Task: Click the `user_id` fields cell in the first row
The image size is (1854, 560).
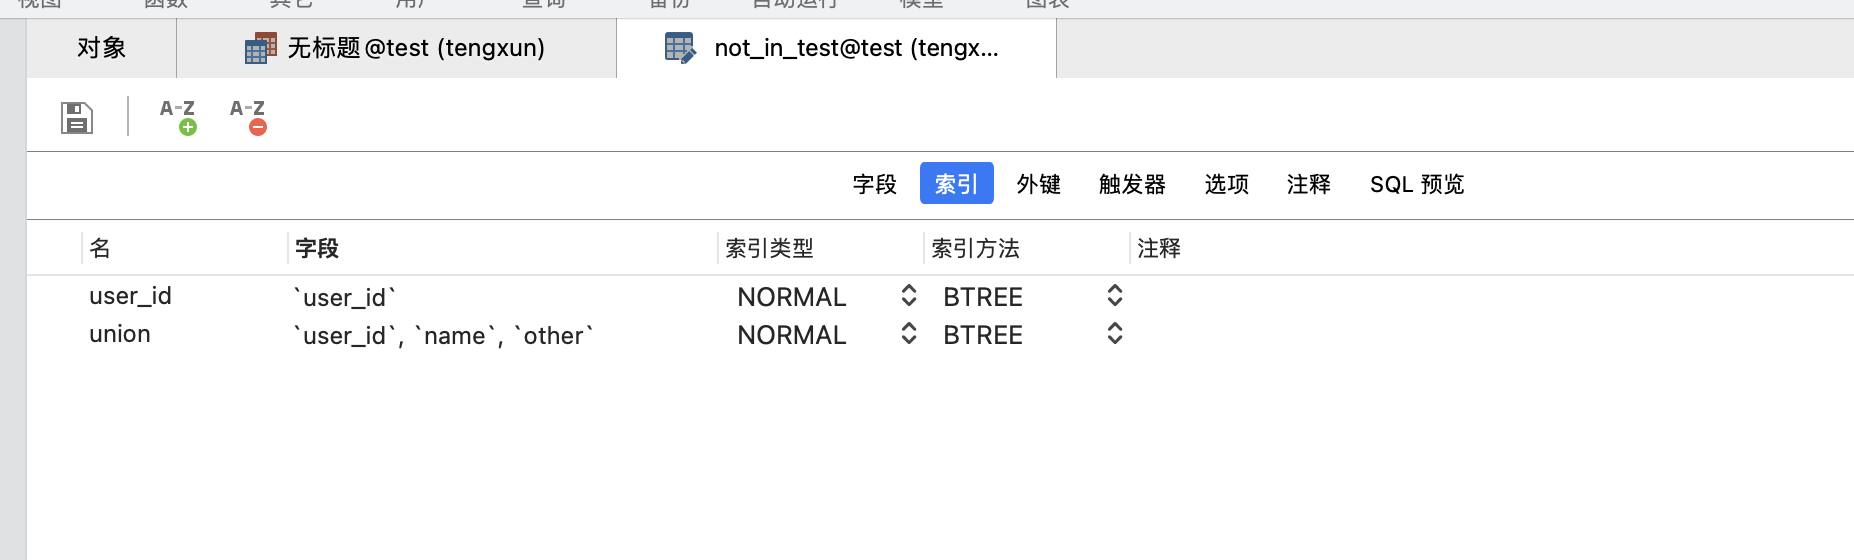Action: tap(344, 297)
